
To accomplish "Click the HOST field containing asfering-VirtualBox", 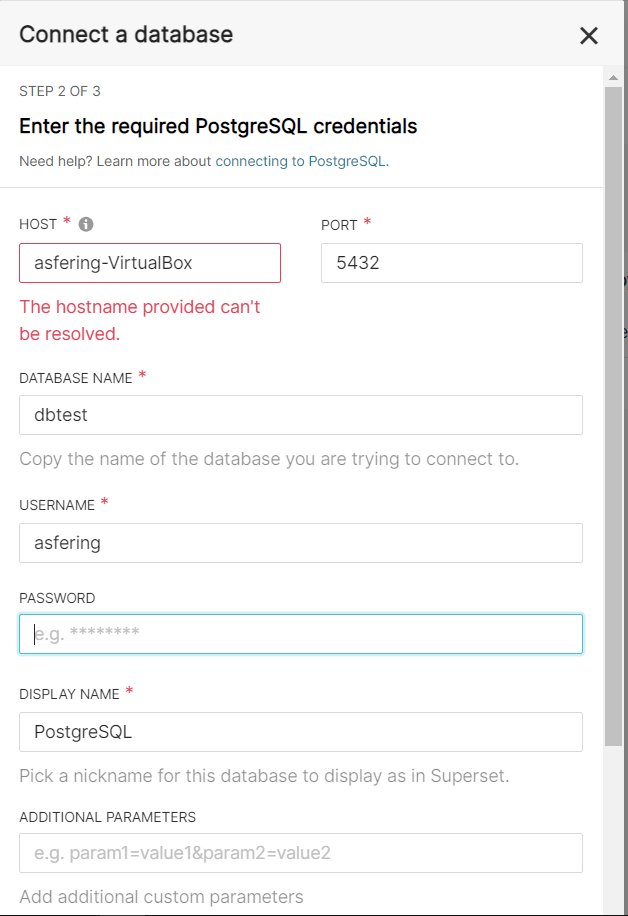I will coord(150,263).
